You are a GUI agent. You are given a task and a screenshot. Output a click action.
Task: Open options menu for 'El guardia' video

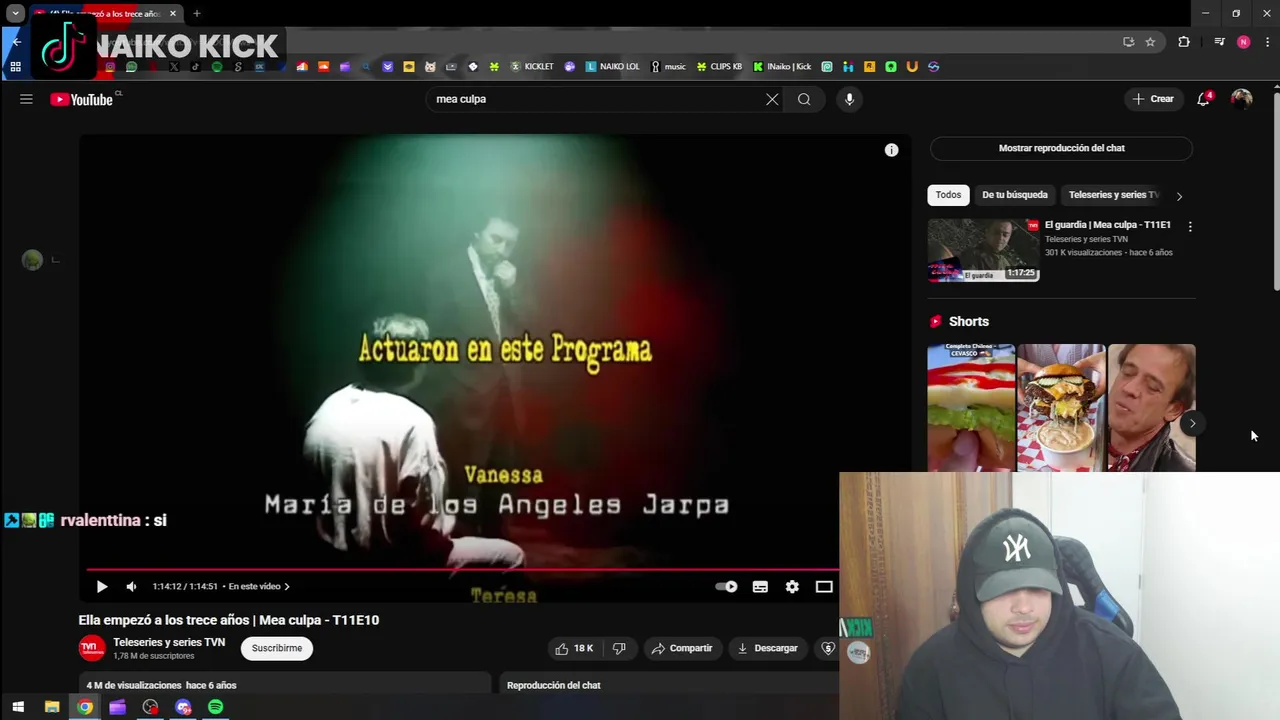click(x=1190, y=227)
